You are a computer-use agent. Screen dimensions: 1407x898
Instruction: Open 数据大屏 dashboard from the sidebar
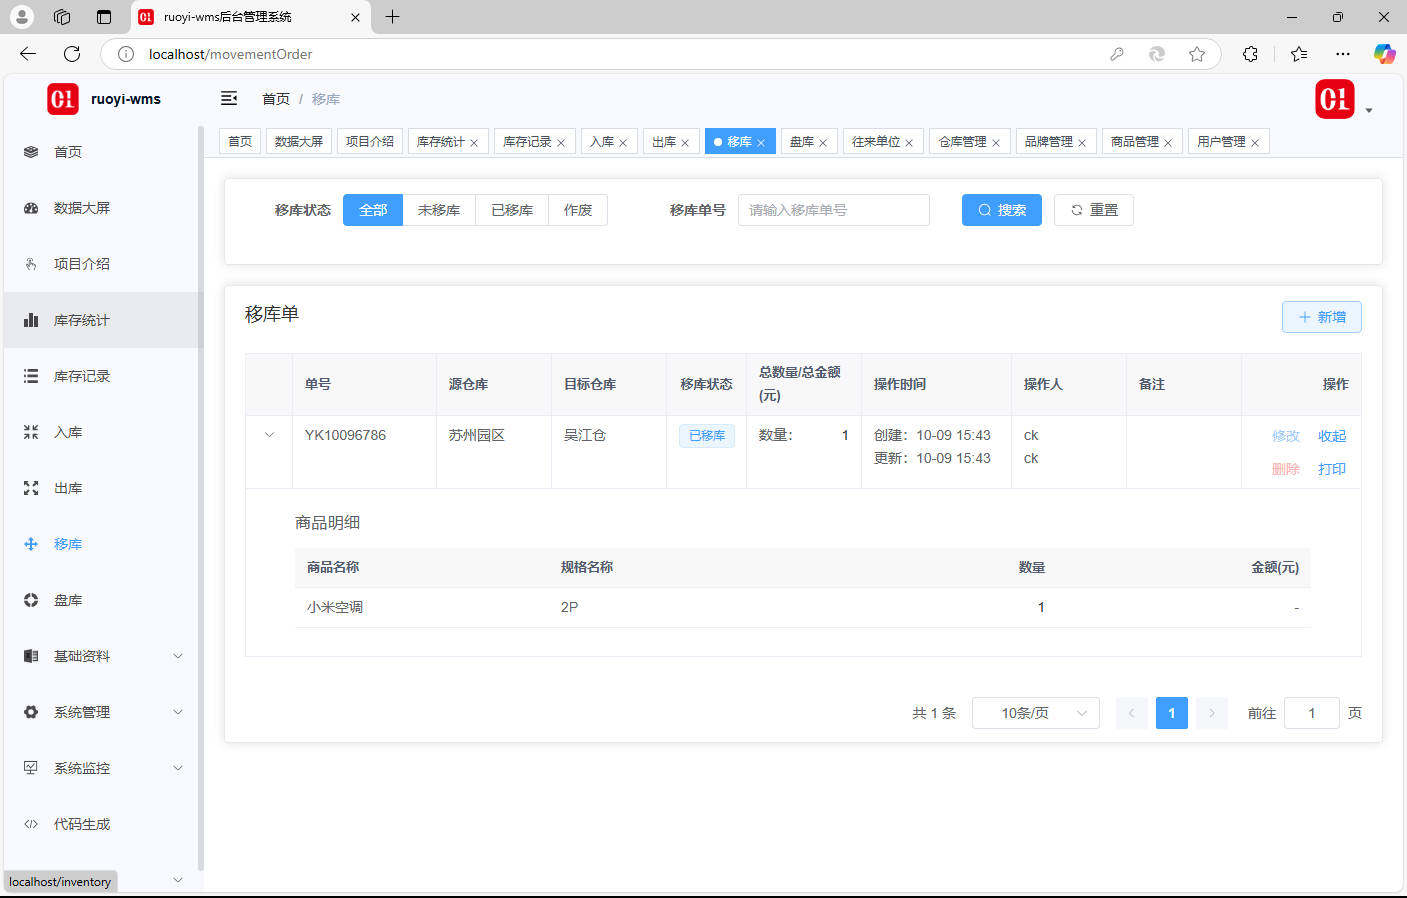point(81,208)
